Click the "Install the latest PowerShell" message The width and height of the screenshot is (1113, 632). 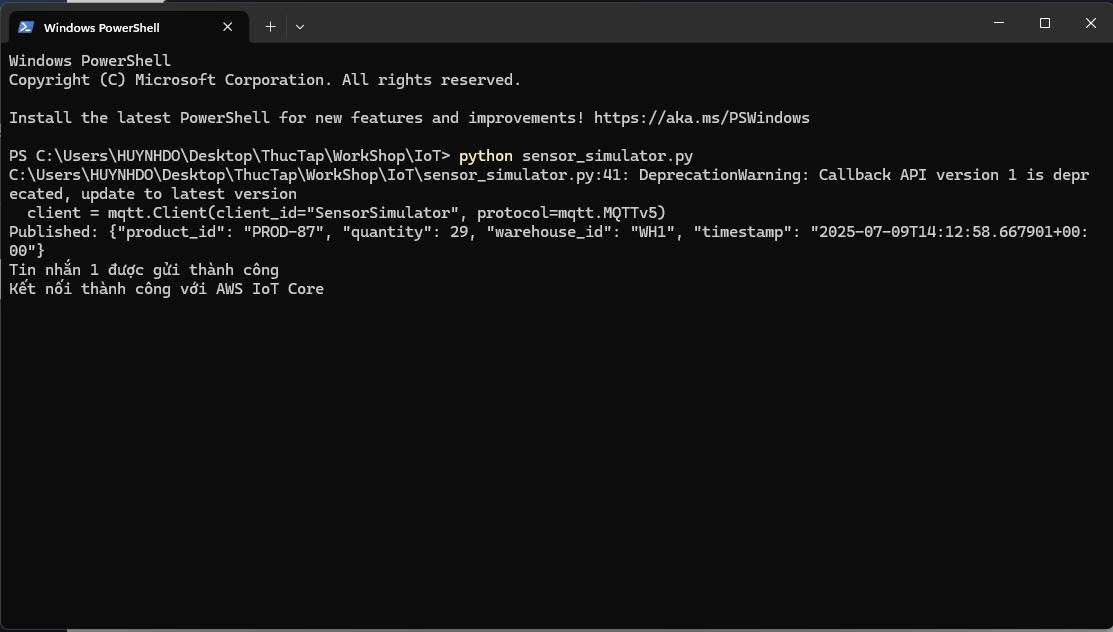click(296, 118)
